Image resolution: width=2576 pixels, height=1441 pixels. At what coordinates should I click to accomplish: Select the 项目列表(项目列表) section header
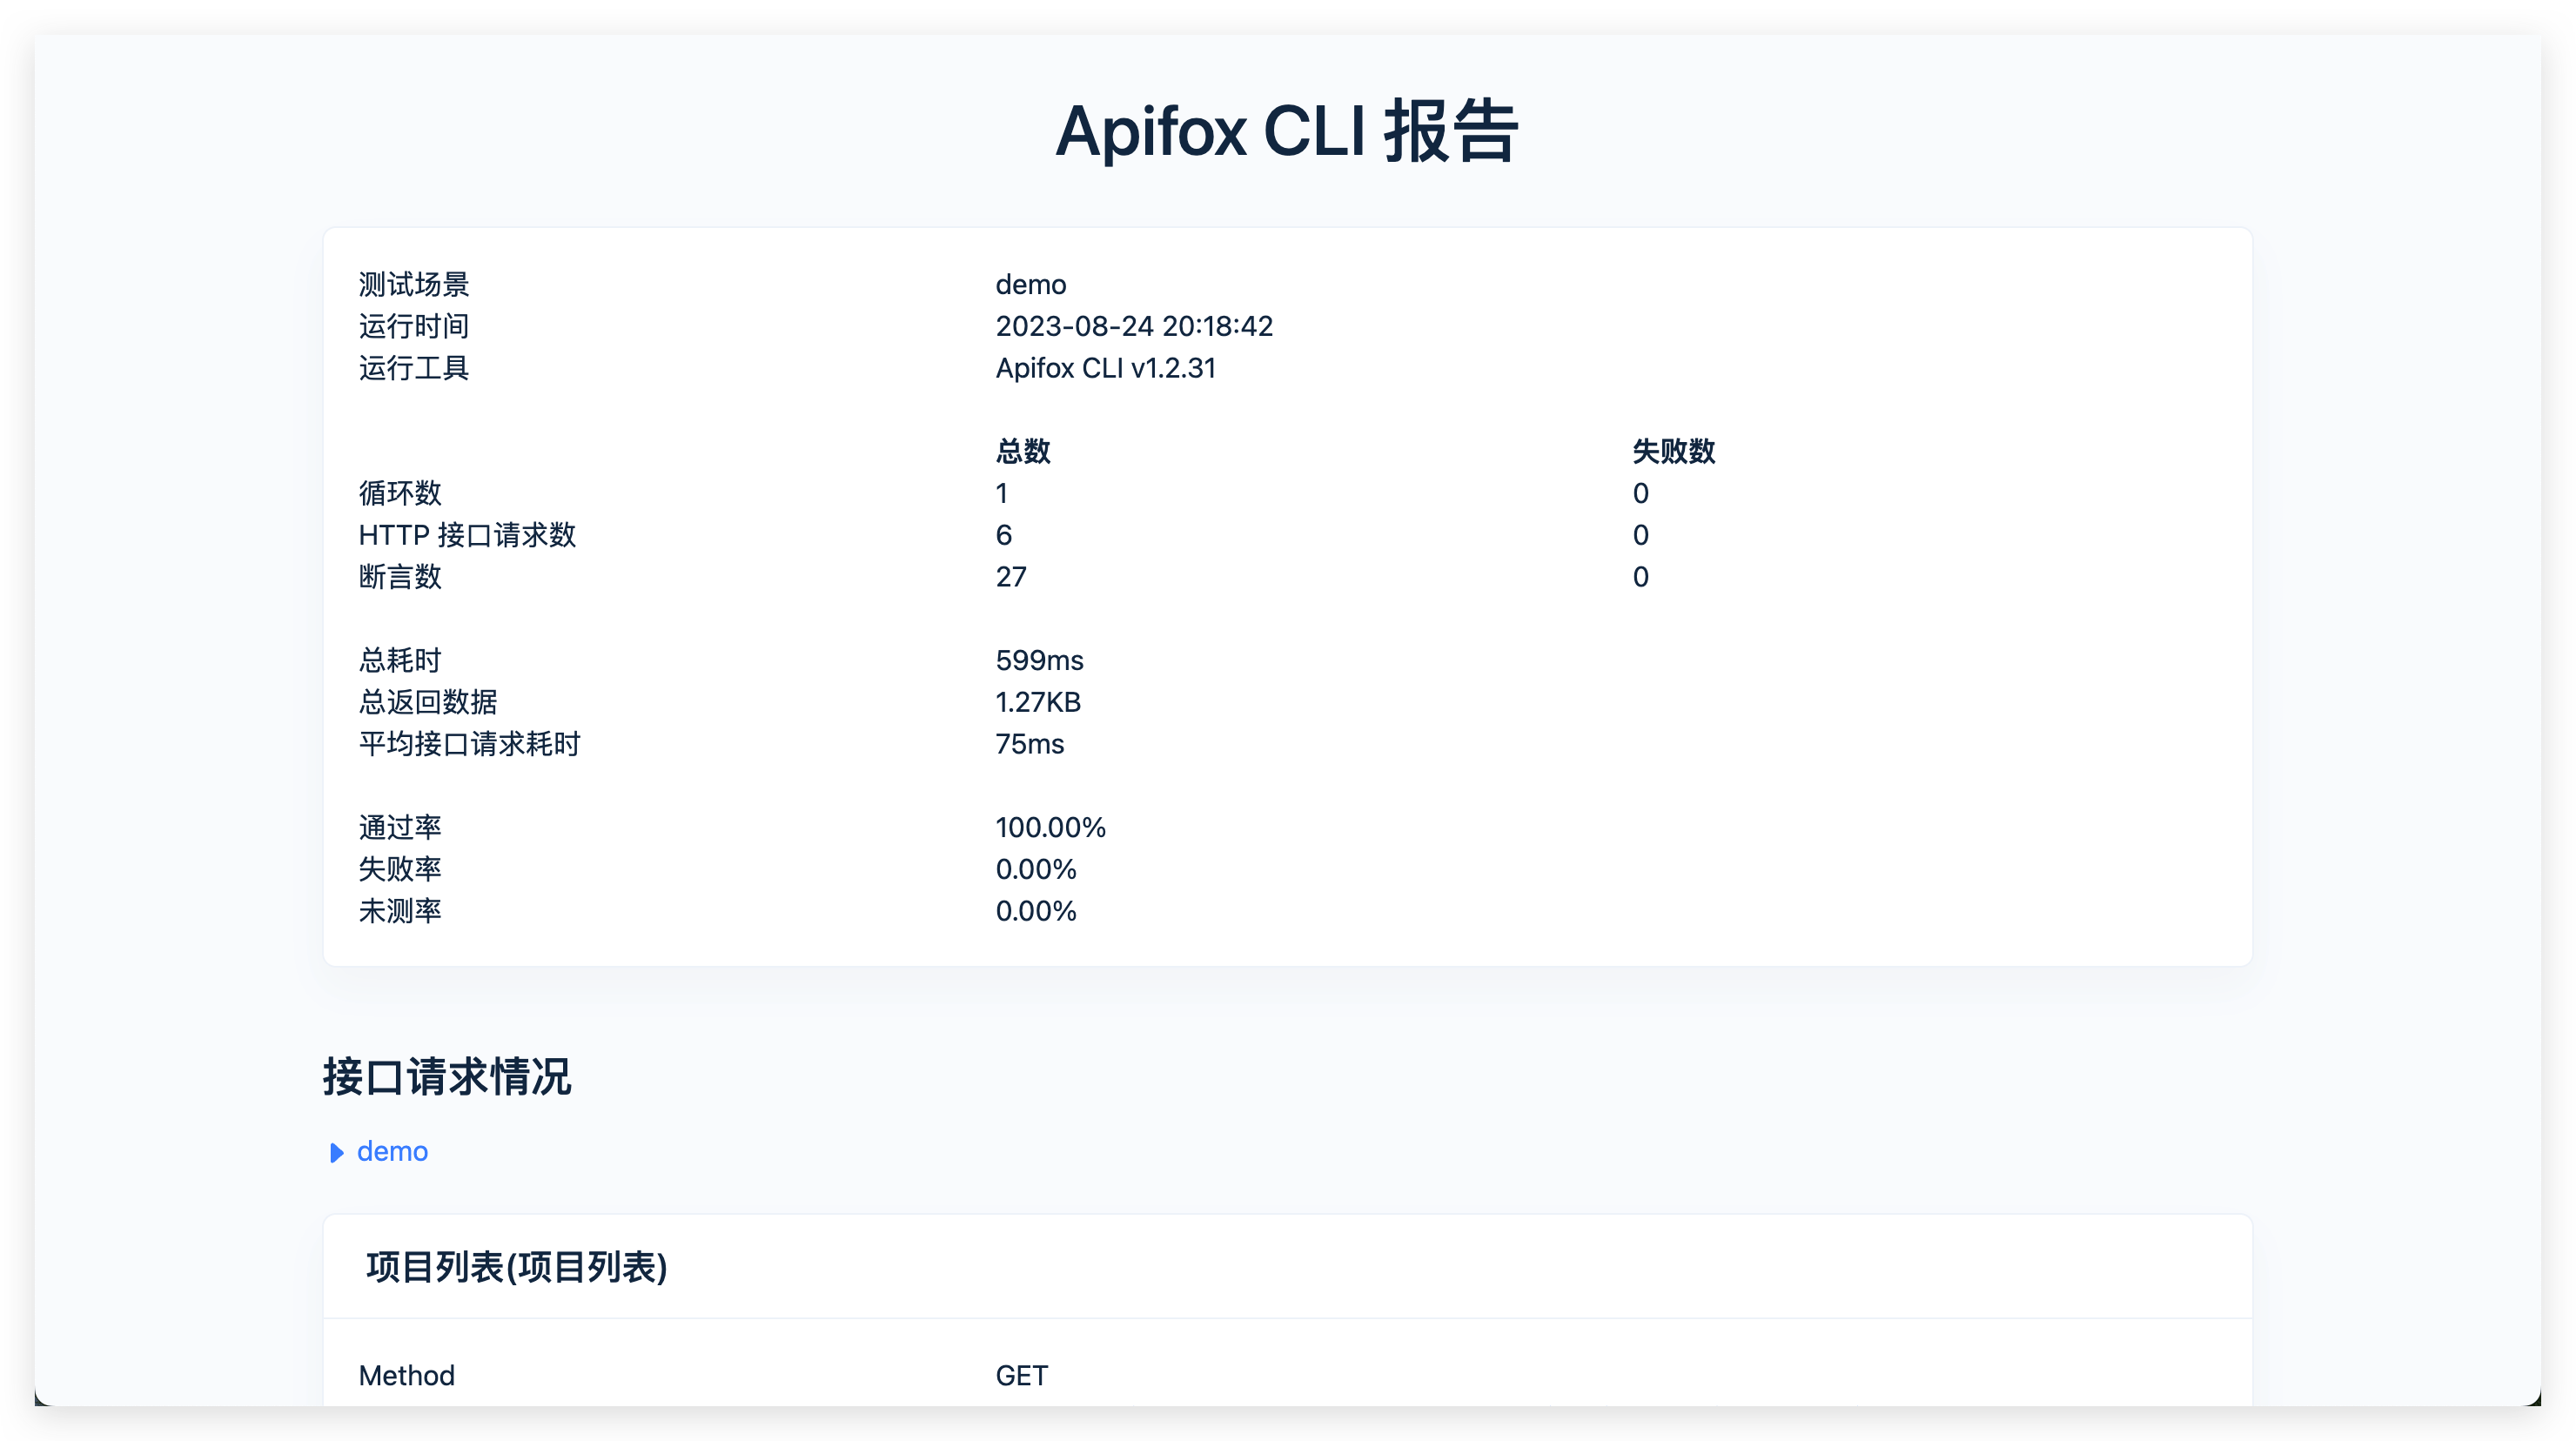point(517,1268)
